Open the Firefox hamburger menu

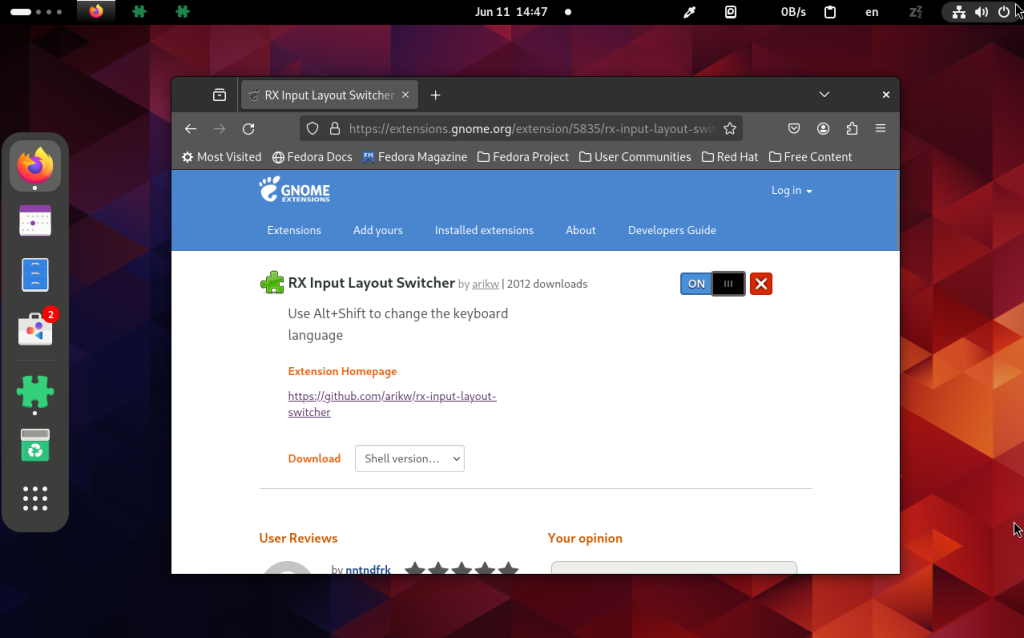coord(880,129)
